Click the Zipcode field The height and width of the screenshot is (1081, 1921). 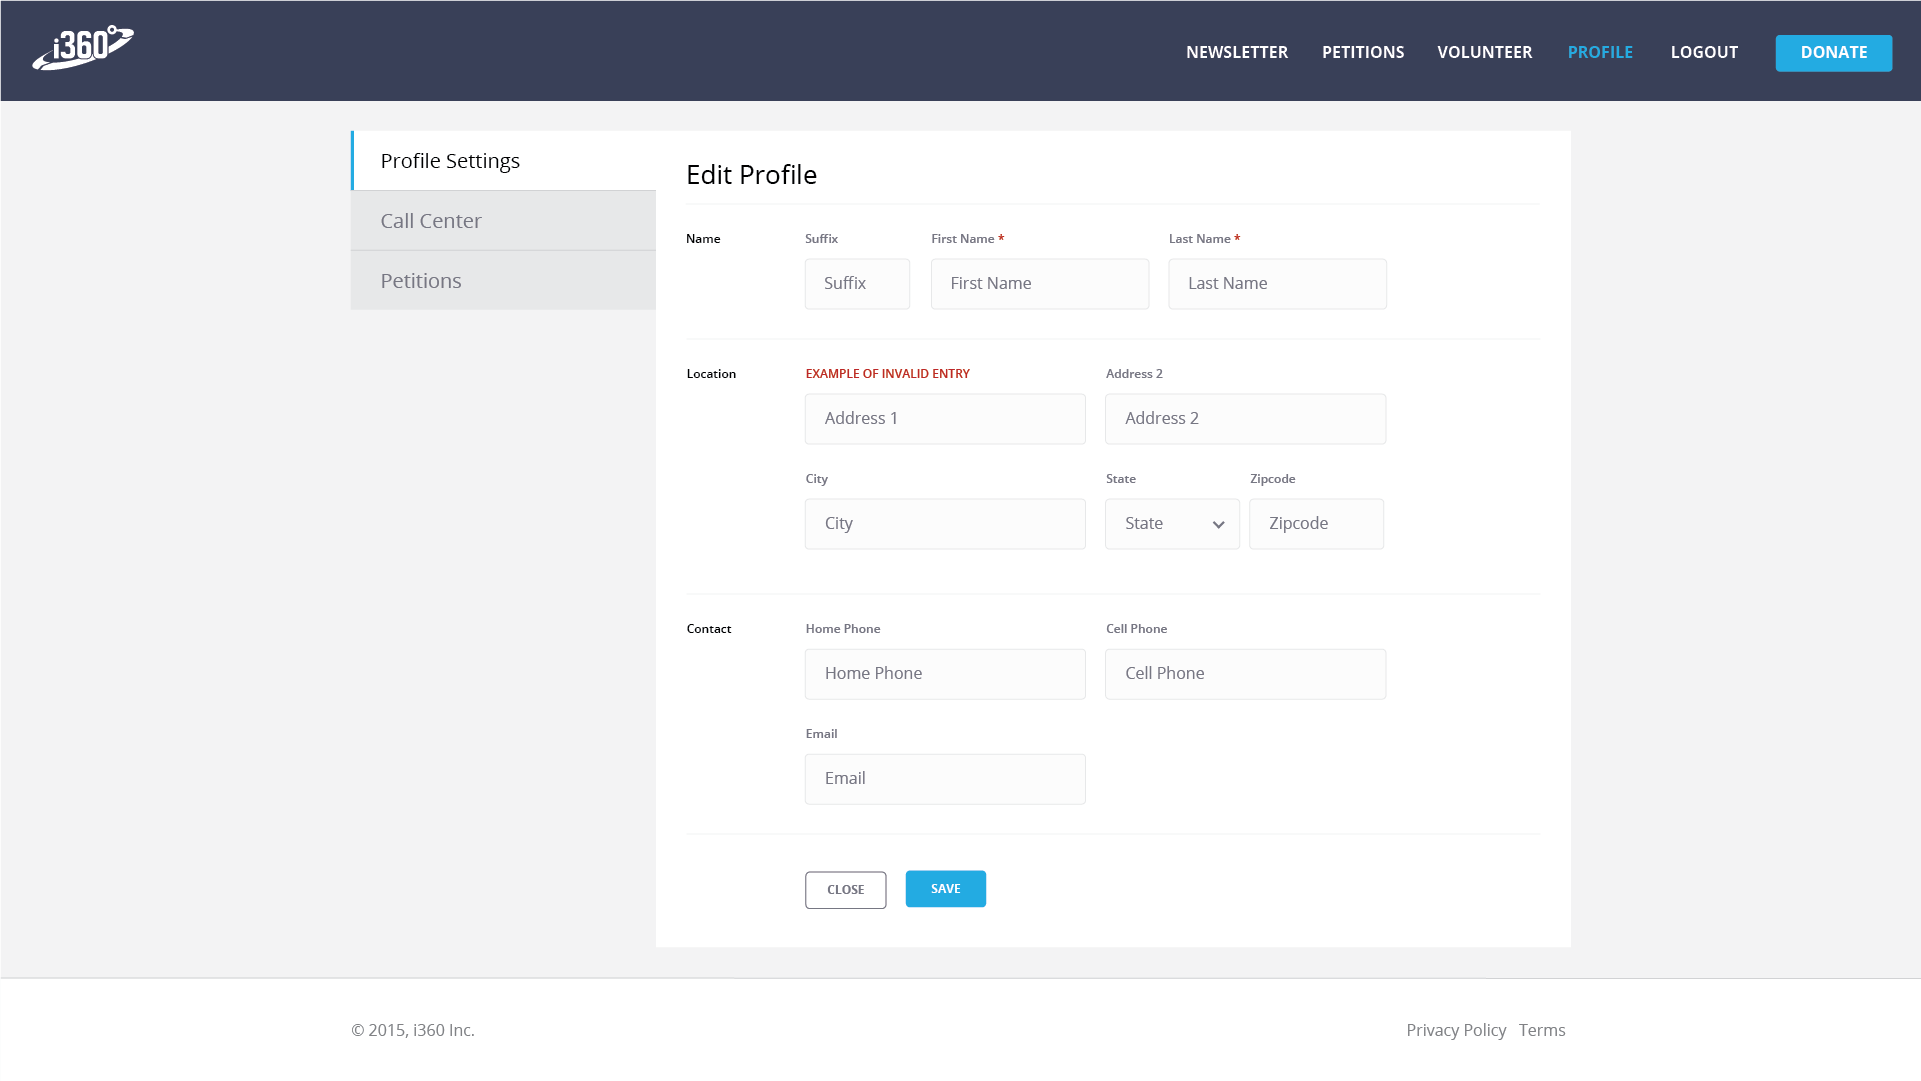(1316, 524)
